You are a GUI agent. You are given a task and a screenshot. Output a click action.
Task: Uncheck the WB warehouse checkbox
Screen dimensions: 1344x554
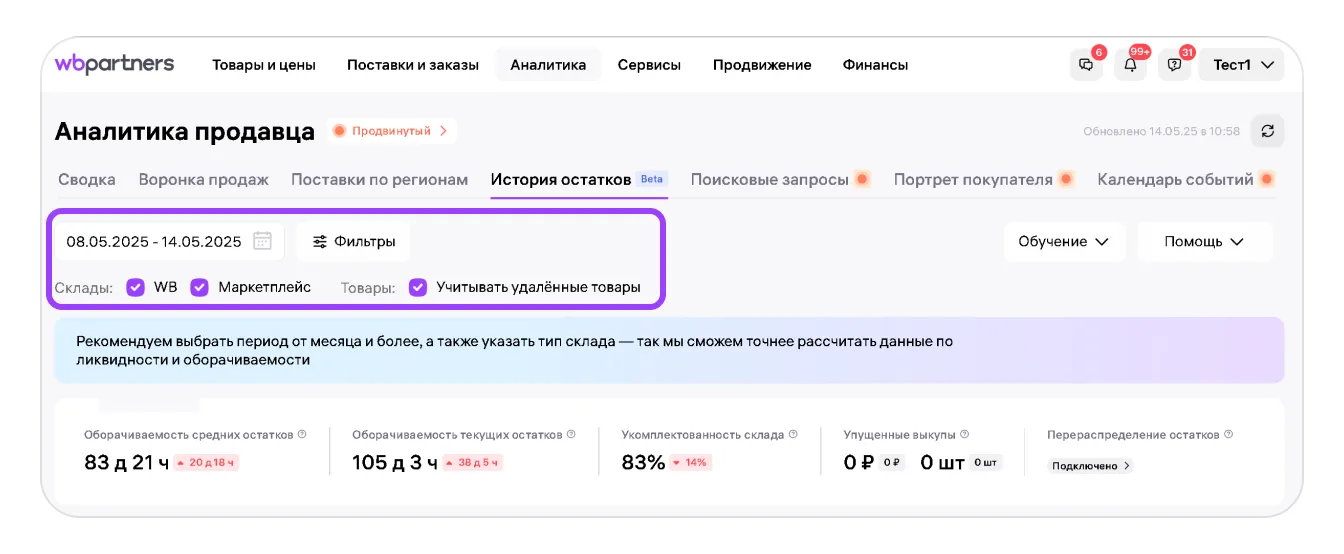[136, 287]
